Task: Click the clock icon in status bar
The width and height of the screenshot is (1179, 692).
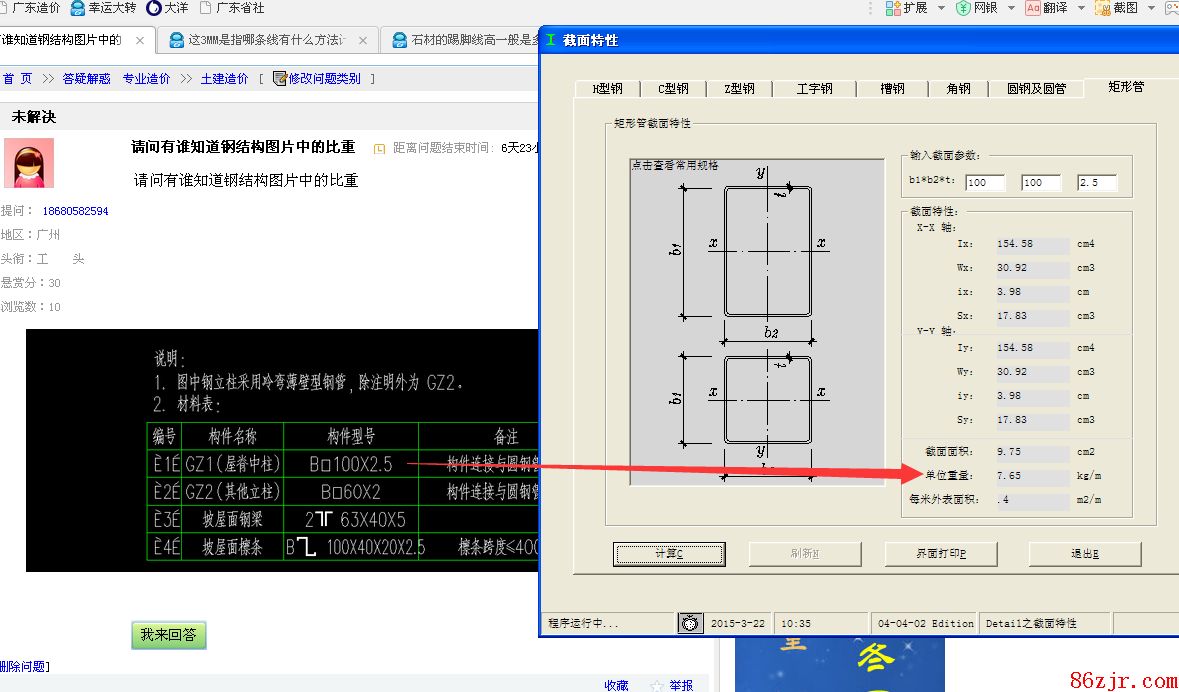Action: [x=690, y=623]
